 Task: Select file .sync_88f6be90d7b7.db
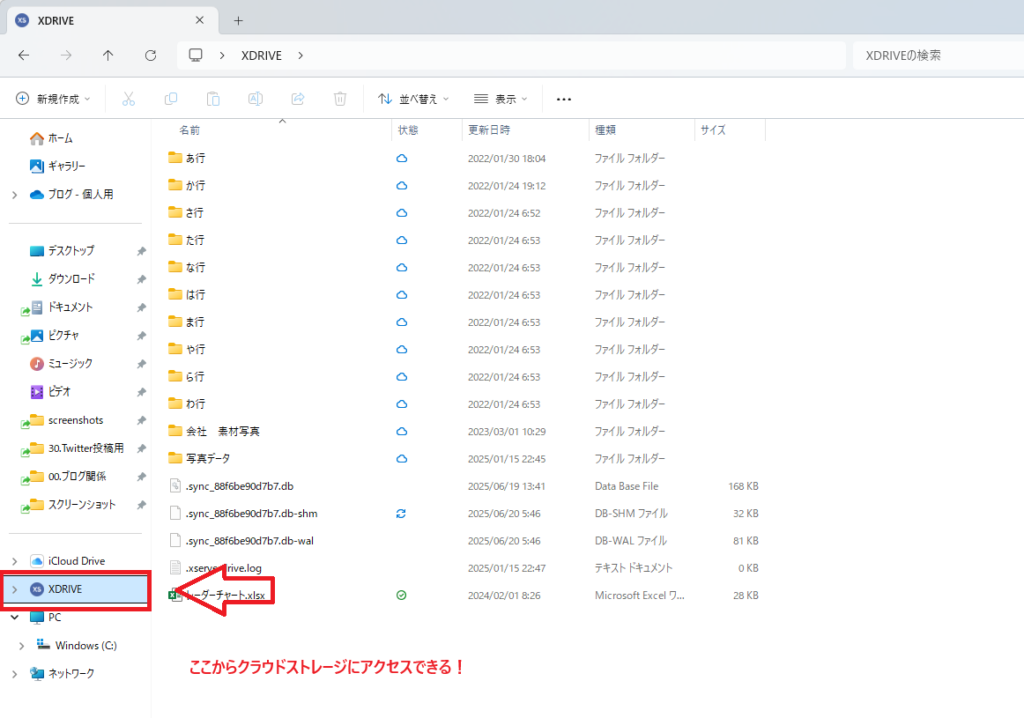coord(231,486)
